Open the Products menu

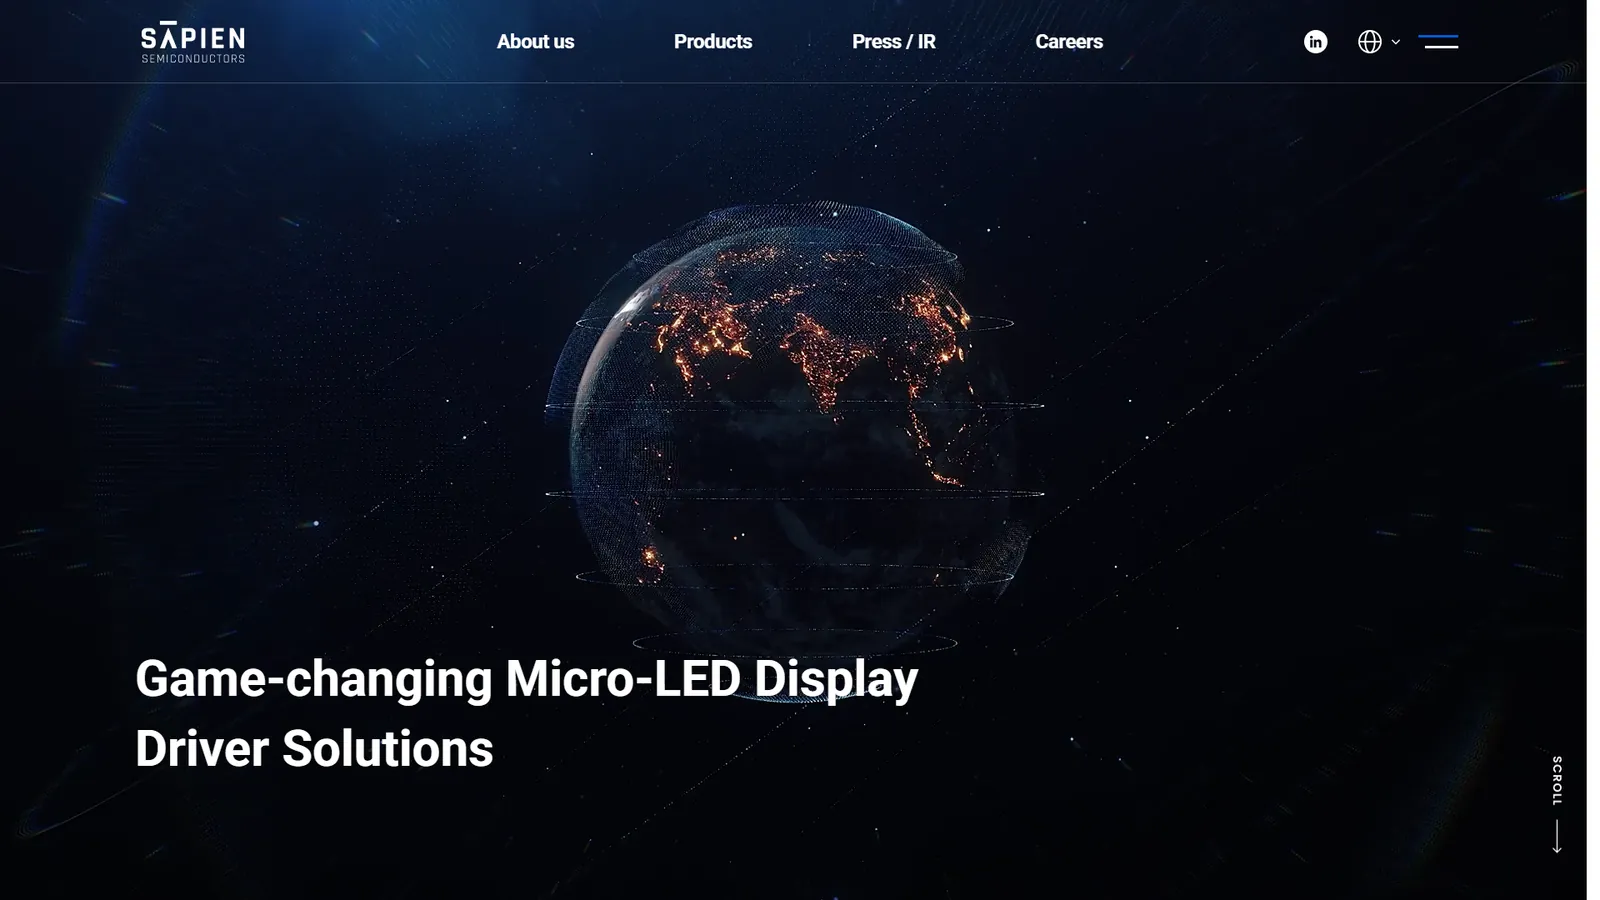click(x=712, y=42)
